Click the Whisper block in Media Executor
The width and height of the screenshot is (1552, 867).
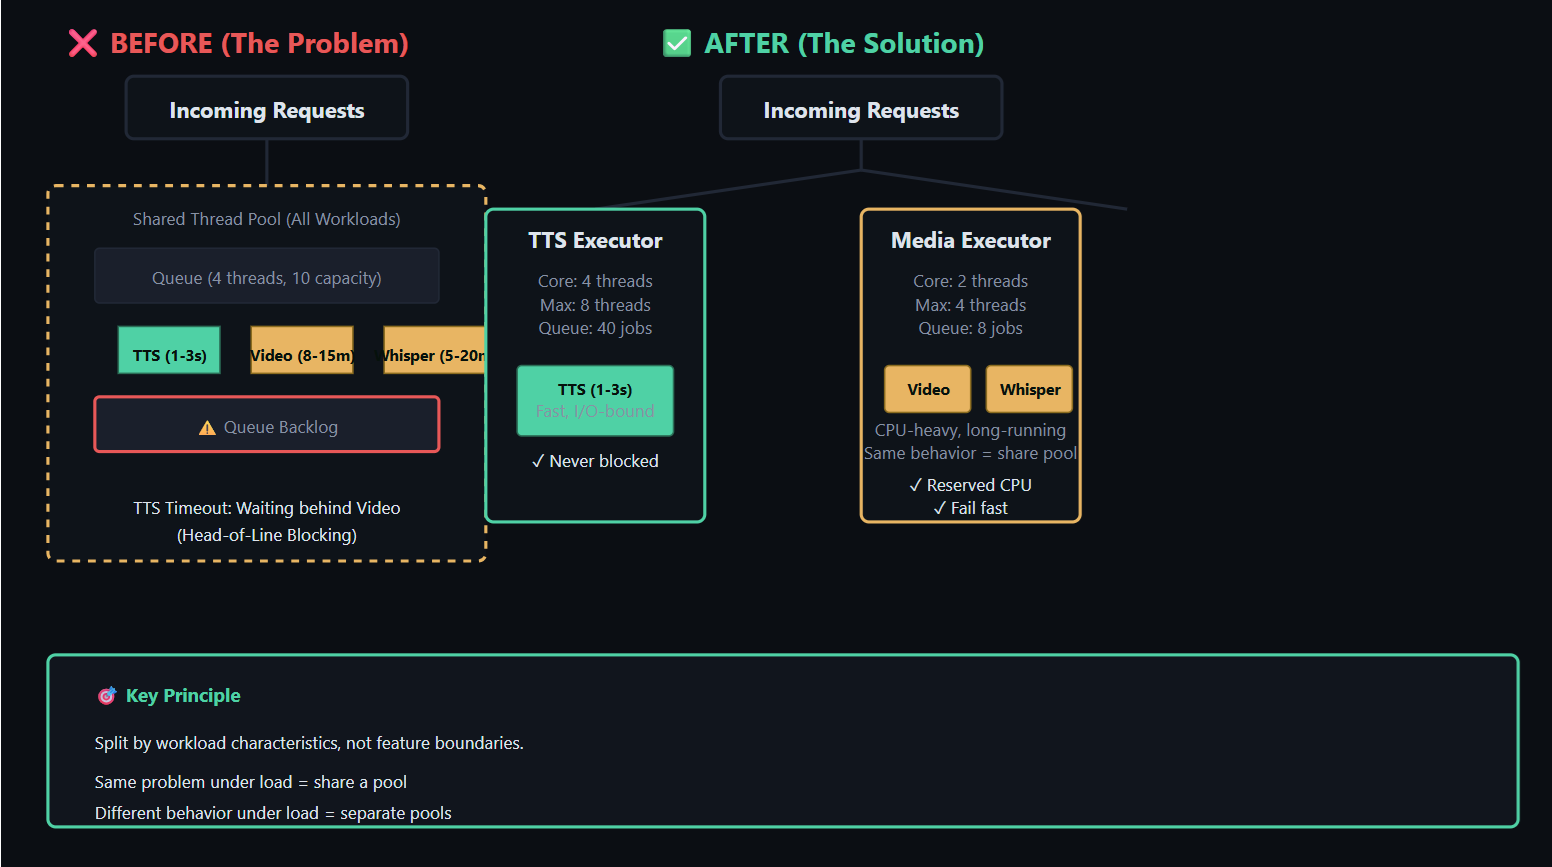(1030, 389)
